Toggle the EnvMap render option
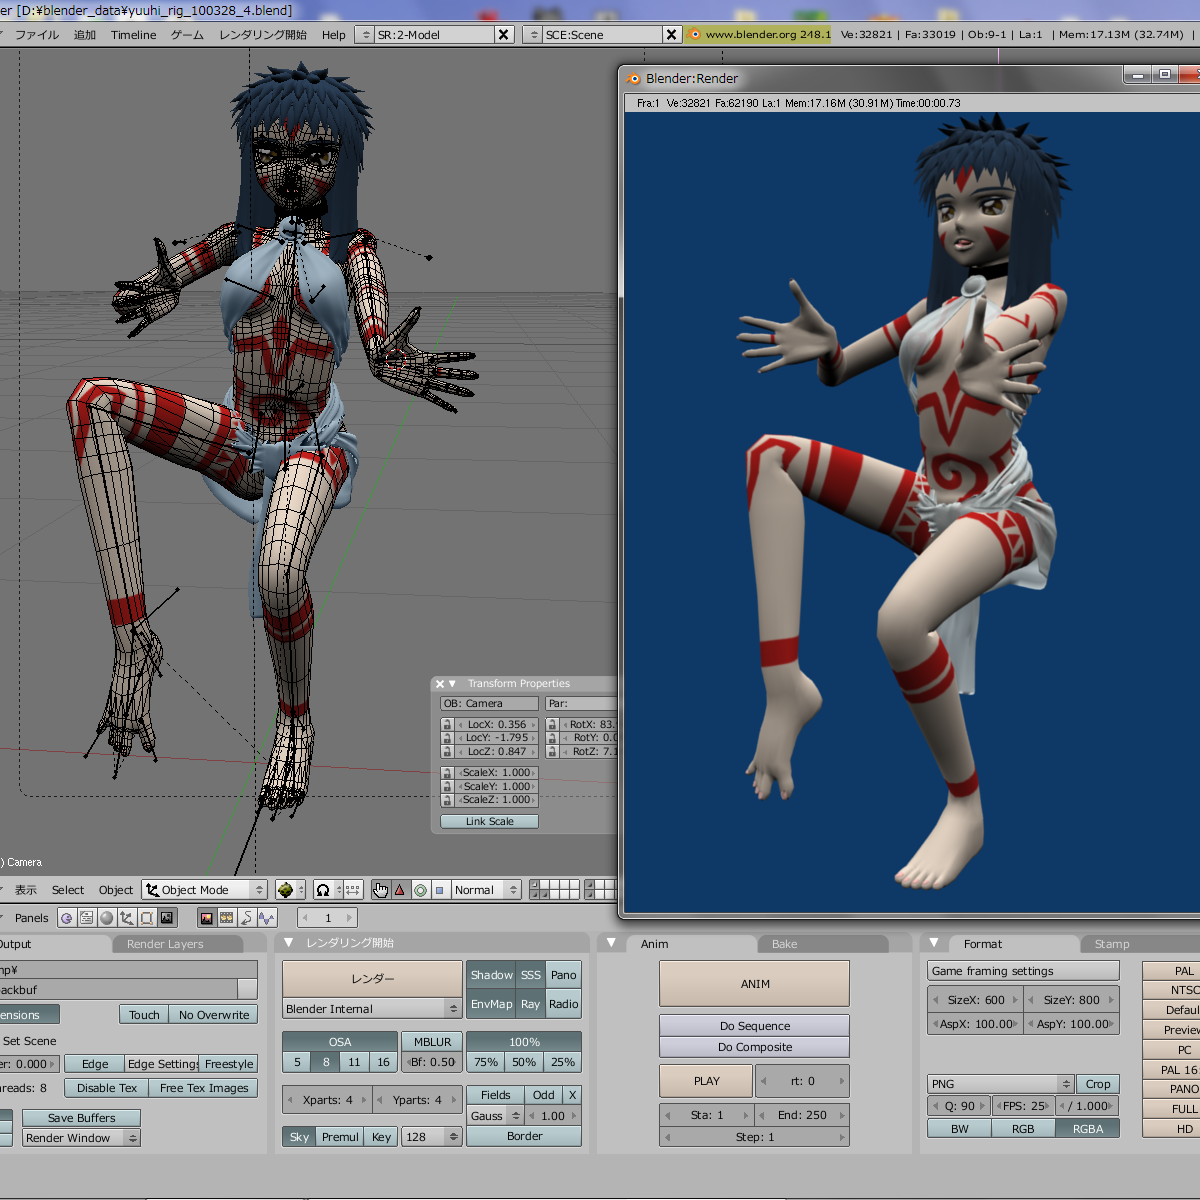This screenshot has width=1200, height=1200. [492, 1004]
